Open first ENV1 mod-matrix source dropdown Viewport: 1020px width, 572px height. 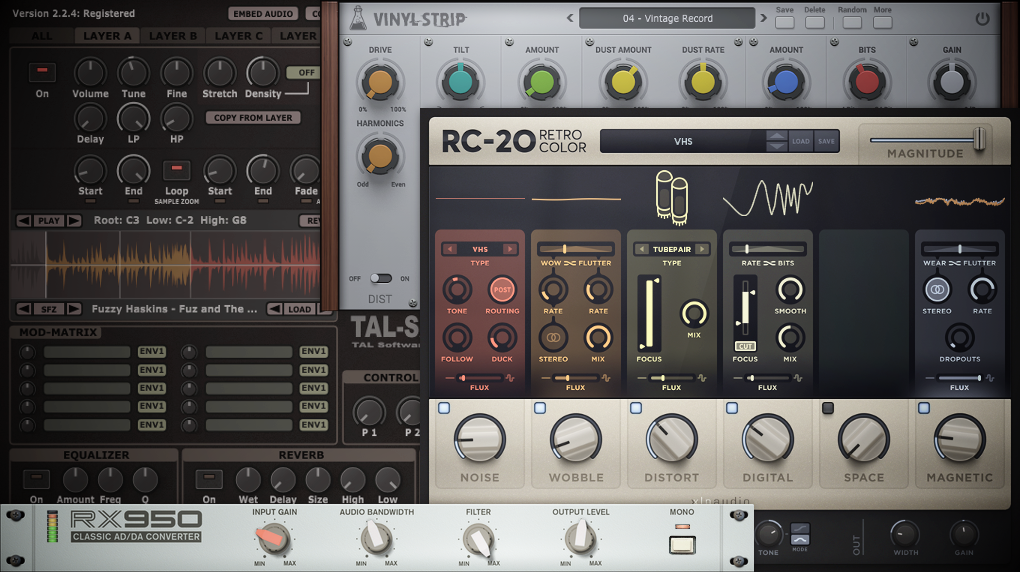(152, 351)
